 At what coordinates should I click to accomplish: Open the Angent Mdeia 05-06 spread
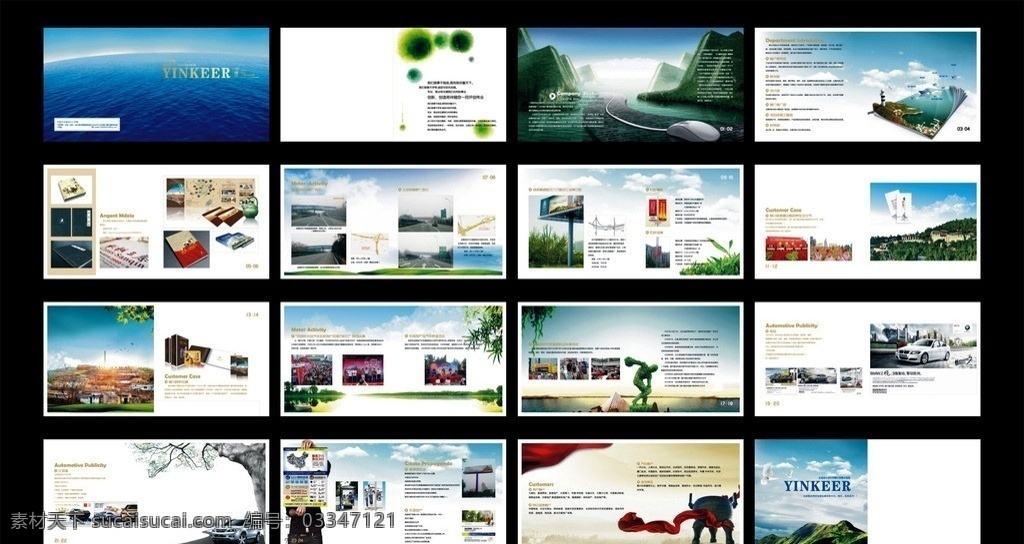pos(156,221)
